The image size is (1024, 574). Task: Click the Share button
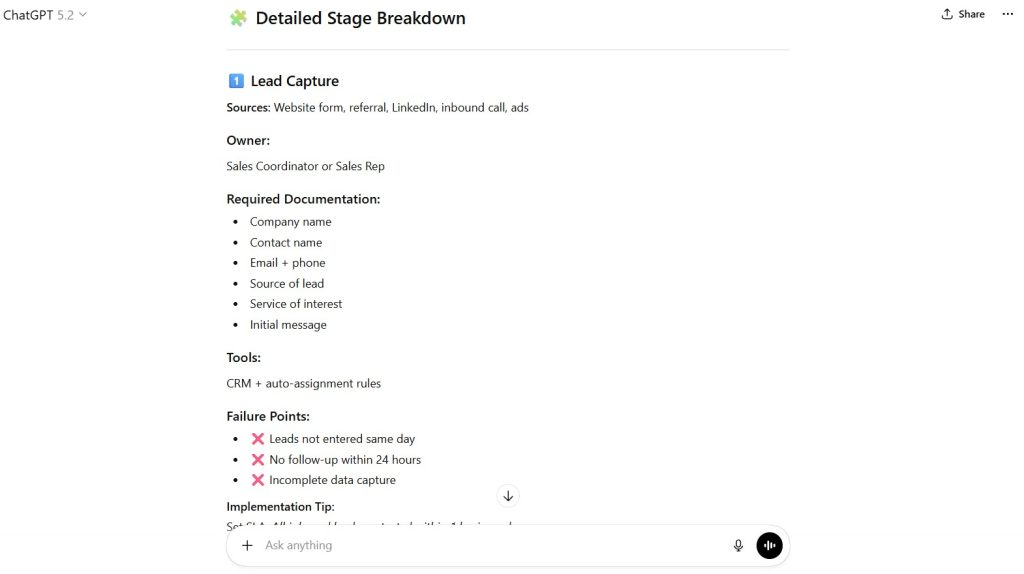[x=963, y=15]
